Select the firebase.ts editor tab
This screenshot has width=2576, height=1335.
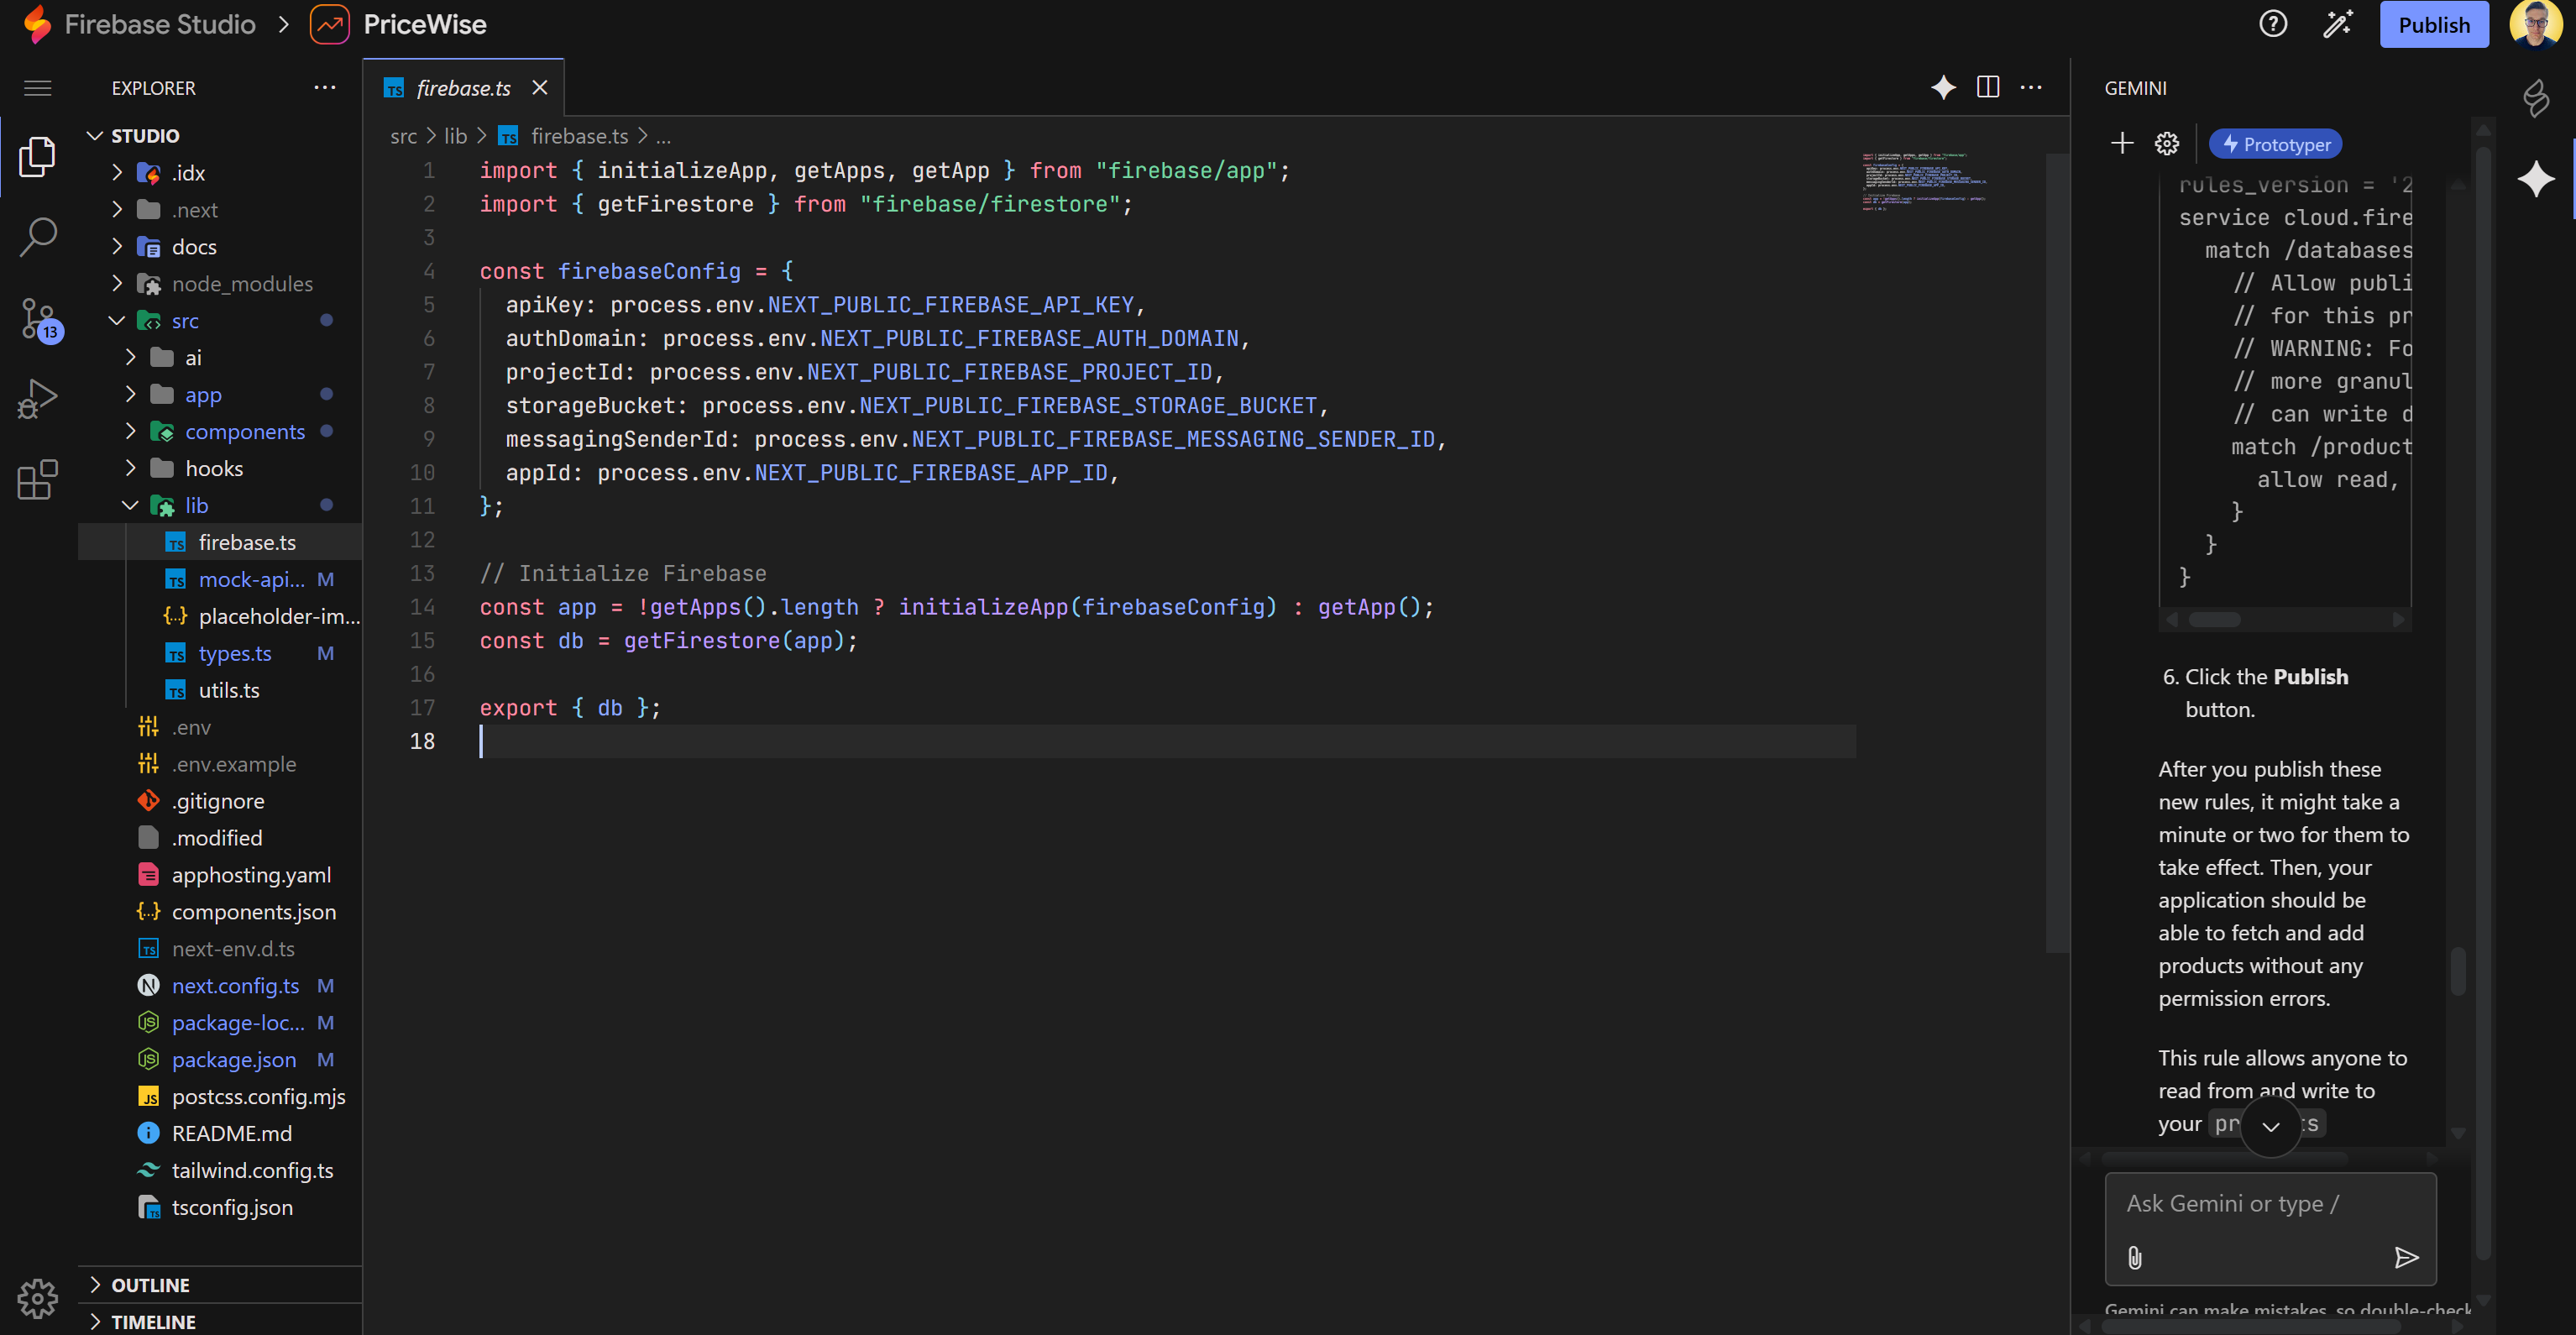point(462,88)
